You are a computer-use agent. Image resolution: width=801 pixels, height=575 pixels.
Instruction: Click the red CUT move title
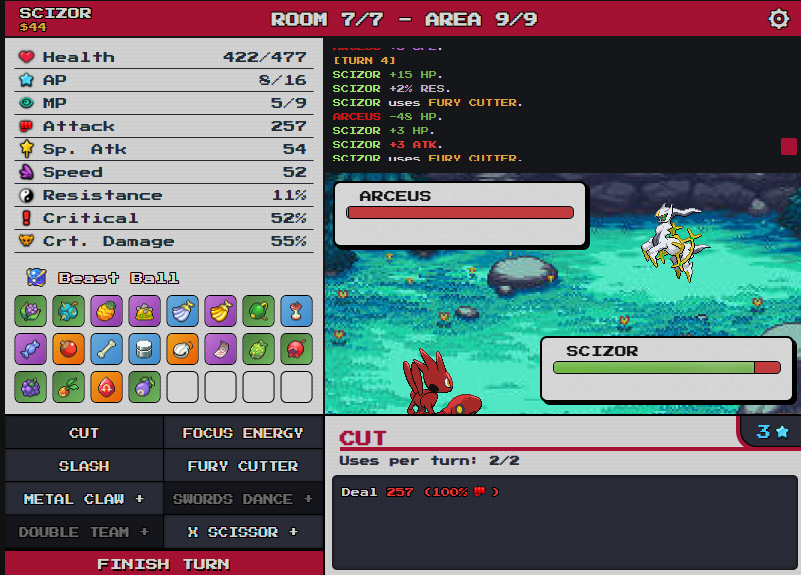click(x=363, y=438)
